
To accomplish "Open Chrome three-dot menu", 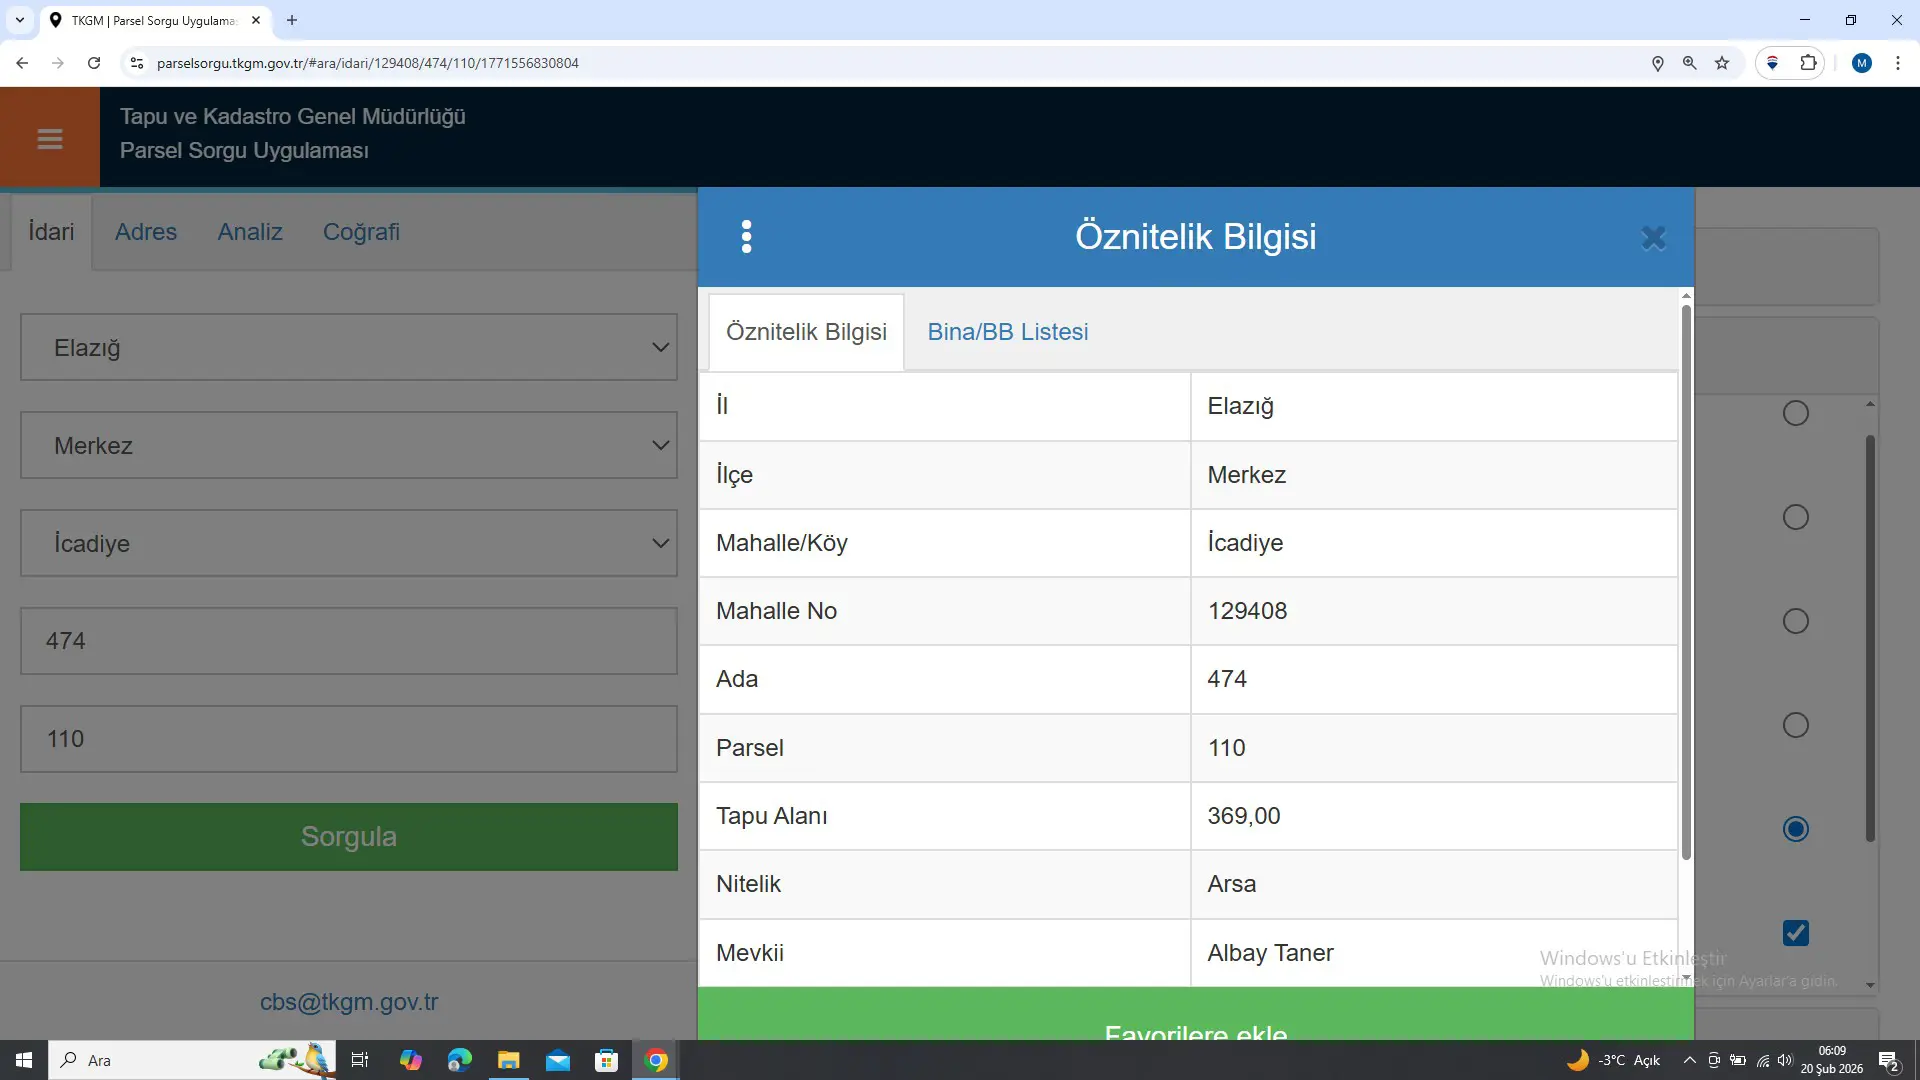I will point(1897,63).
